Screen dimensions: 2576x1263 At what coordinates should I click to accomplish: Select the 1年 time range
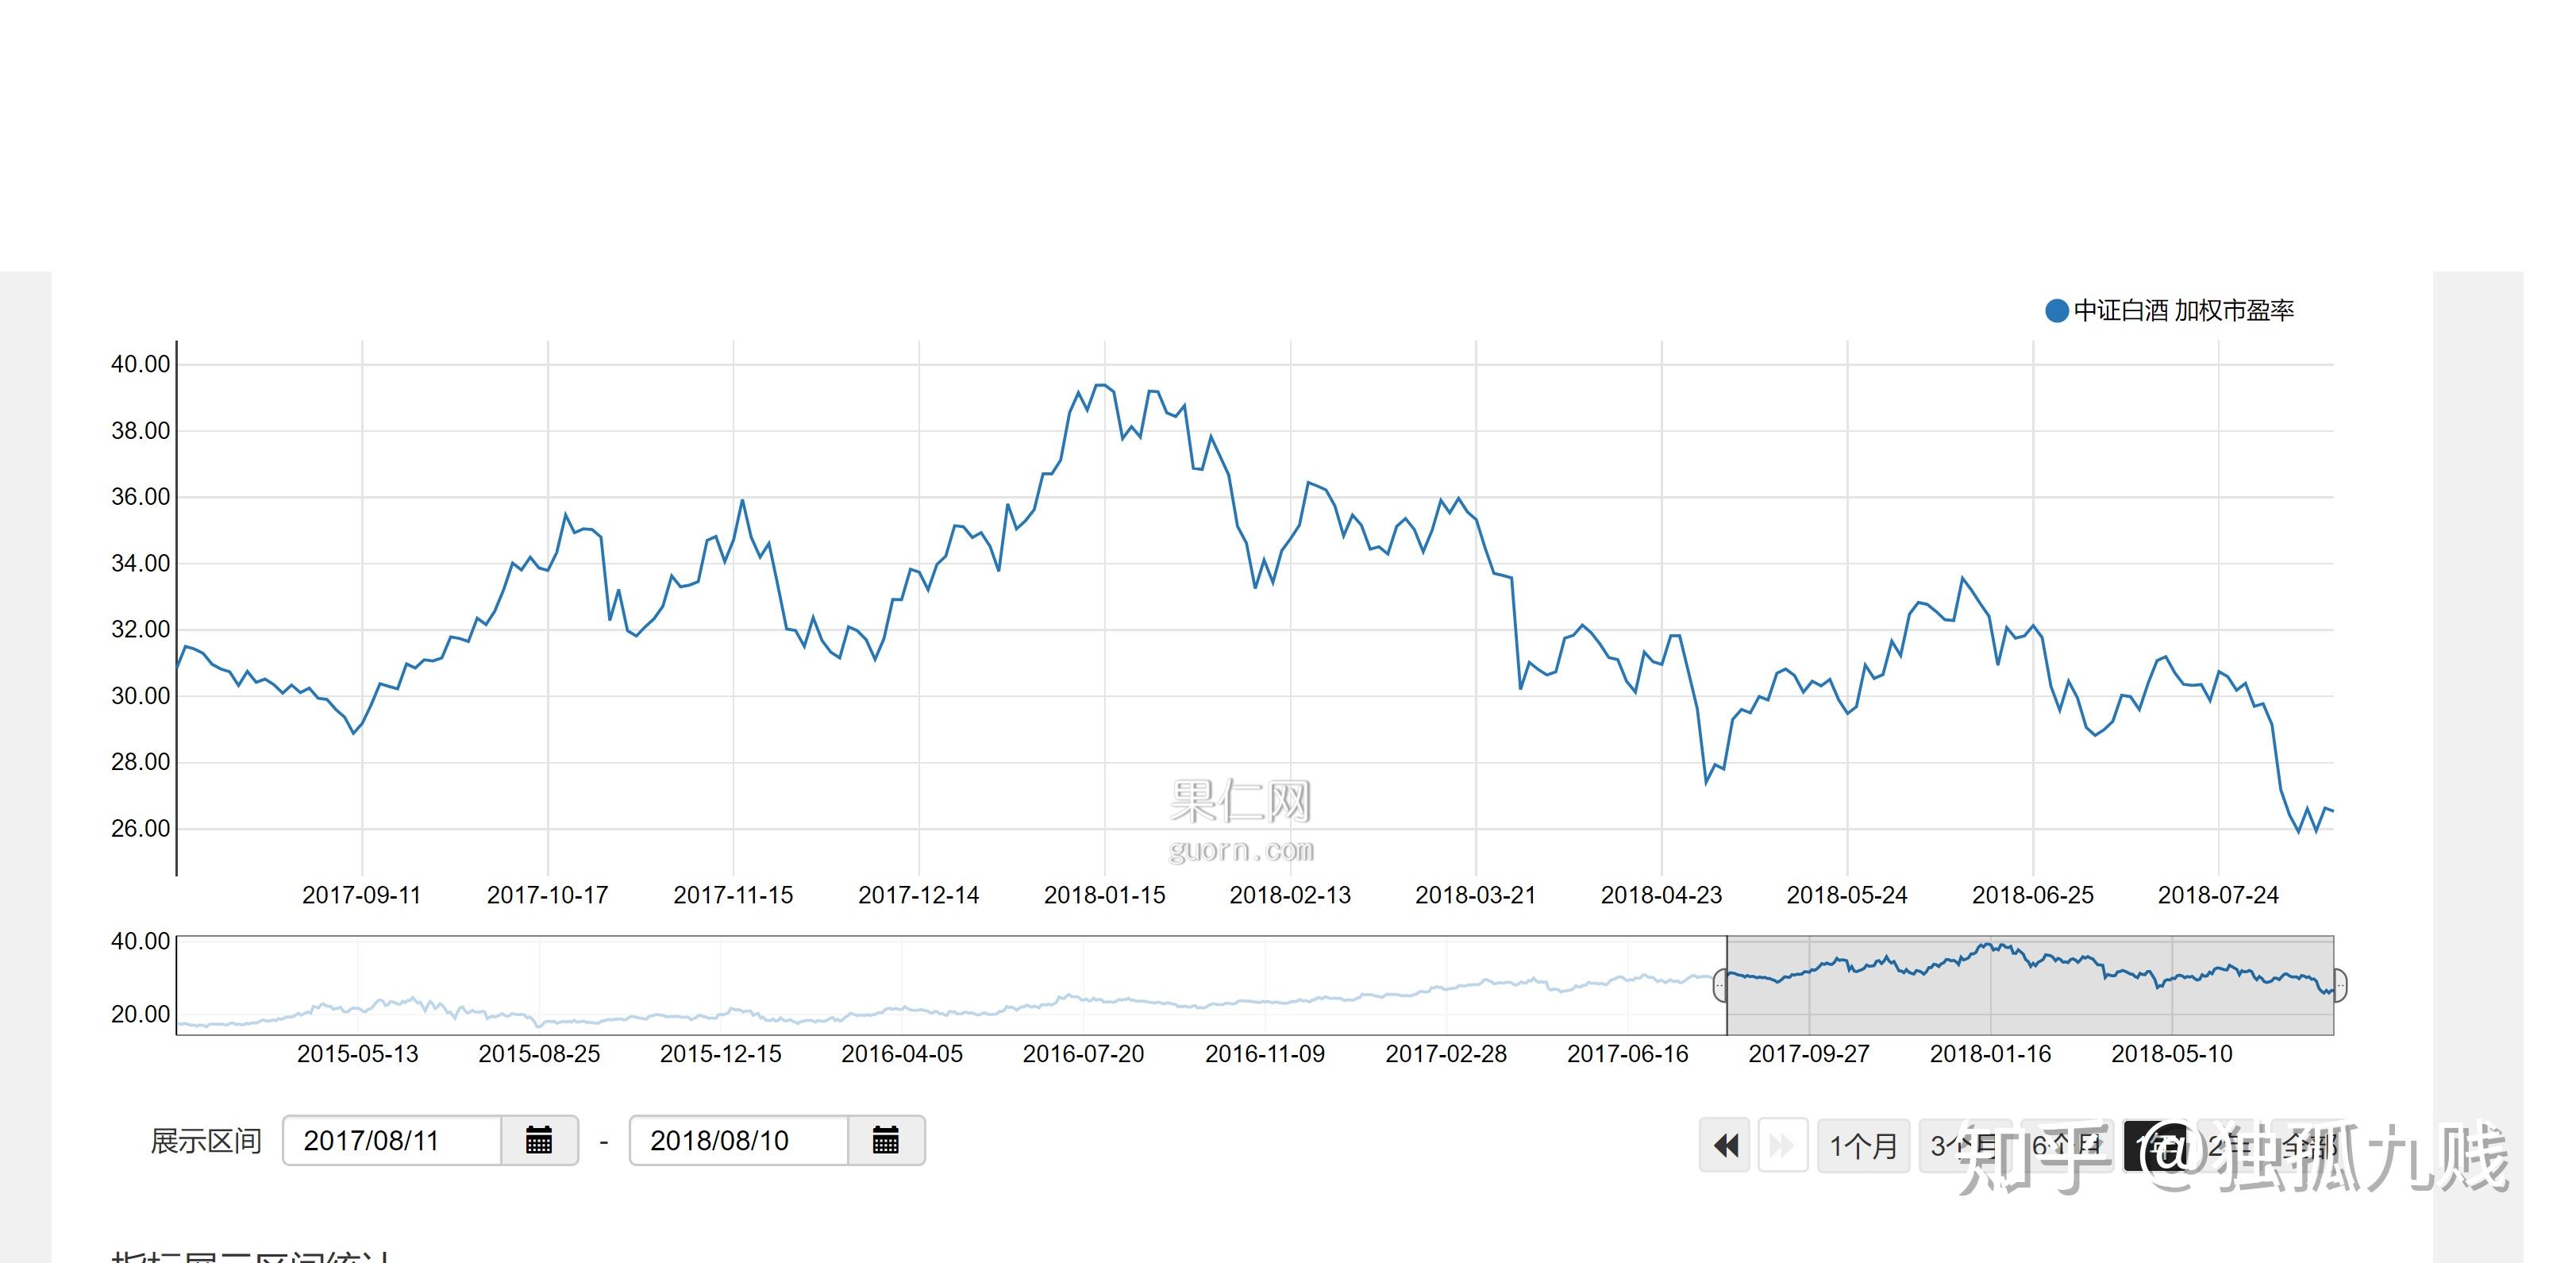2157,1145
